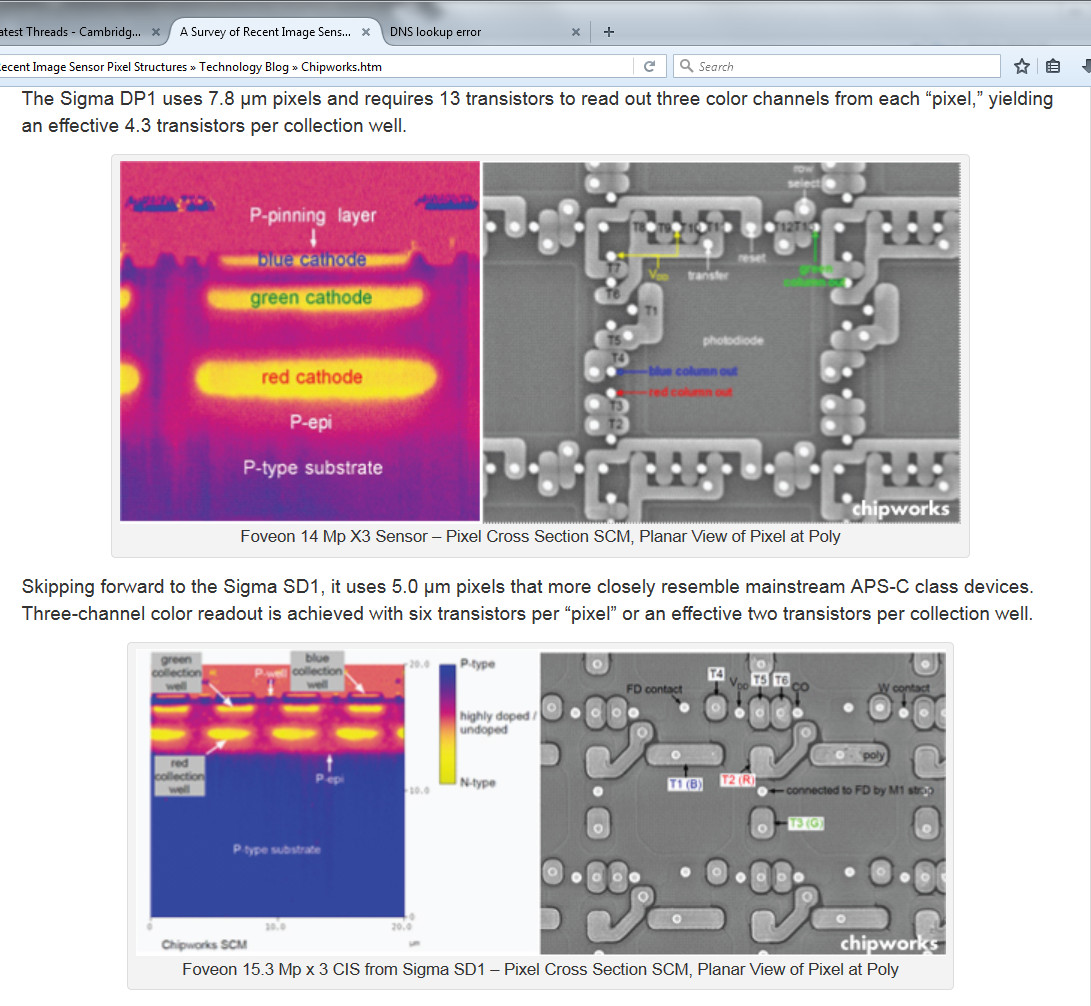The width and height of the screenshot is (1091, 1006).
Task: Click the address bar showing Chipworks.htm
Action: 315,67
